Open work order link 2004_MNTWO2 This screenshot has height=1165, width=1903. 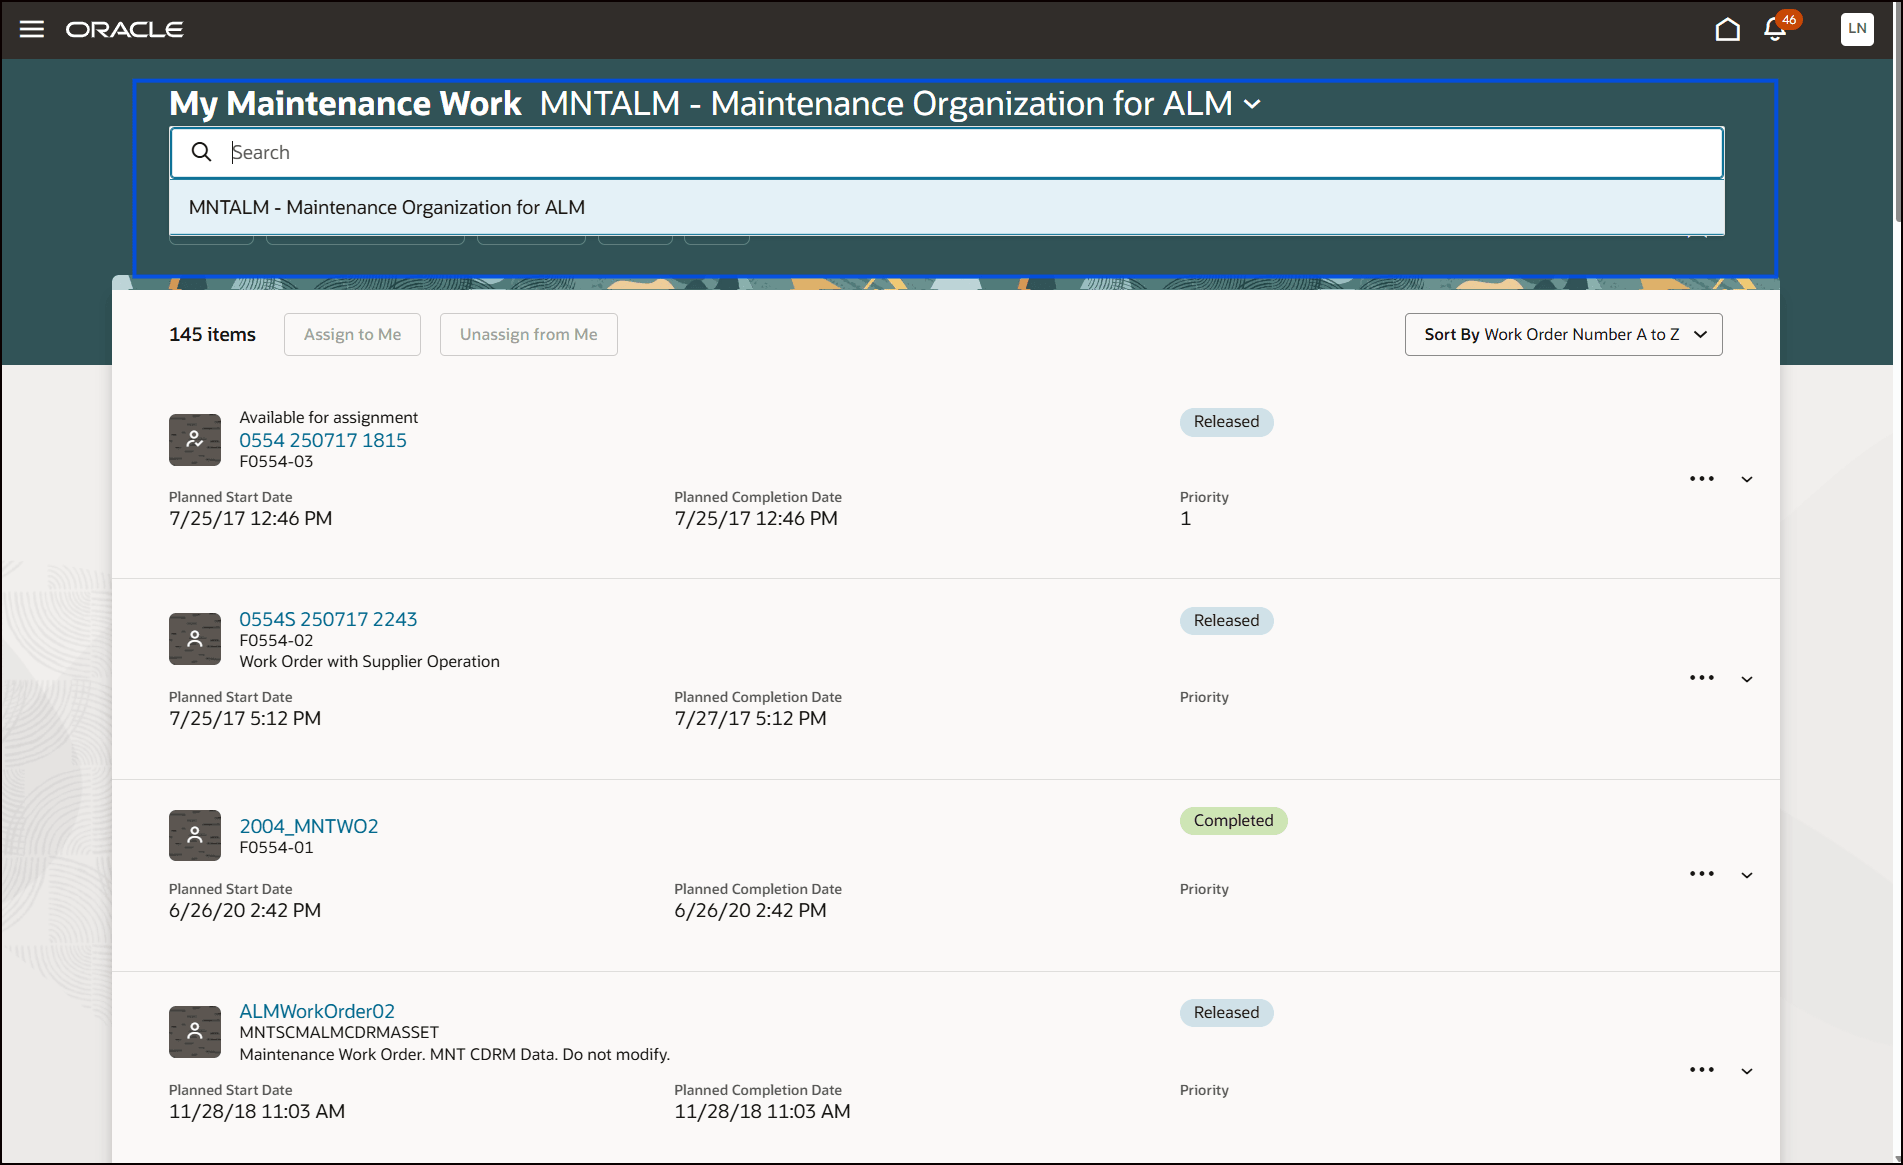(x=308, y=826)
